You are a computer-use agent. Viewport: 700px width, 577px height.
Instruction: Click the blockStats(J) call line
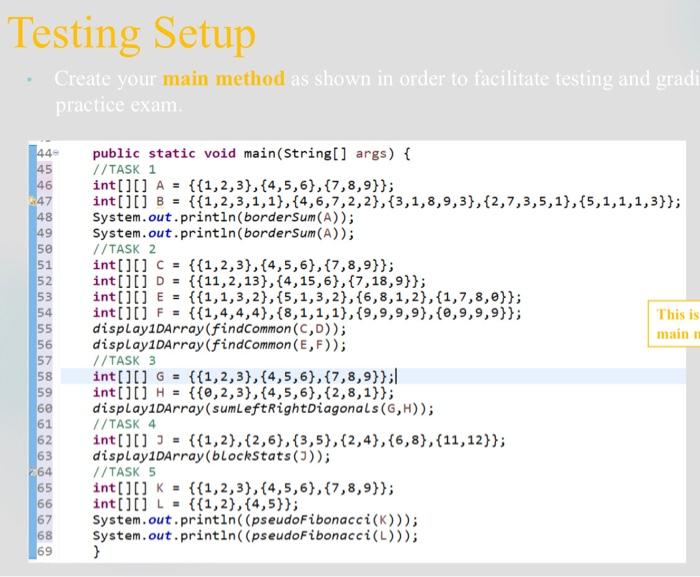coord(212,456)
